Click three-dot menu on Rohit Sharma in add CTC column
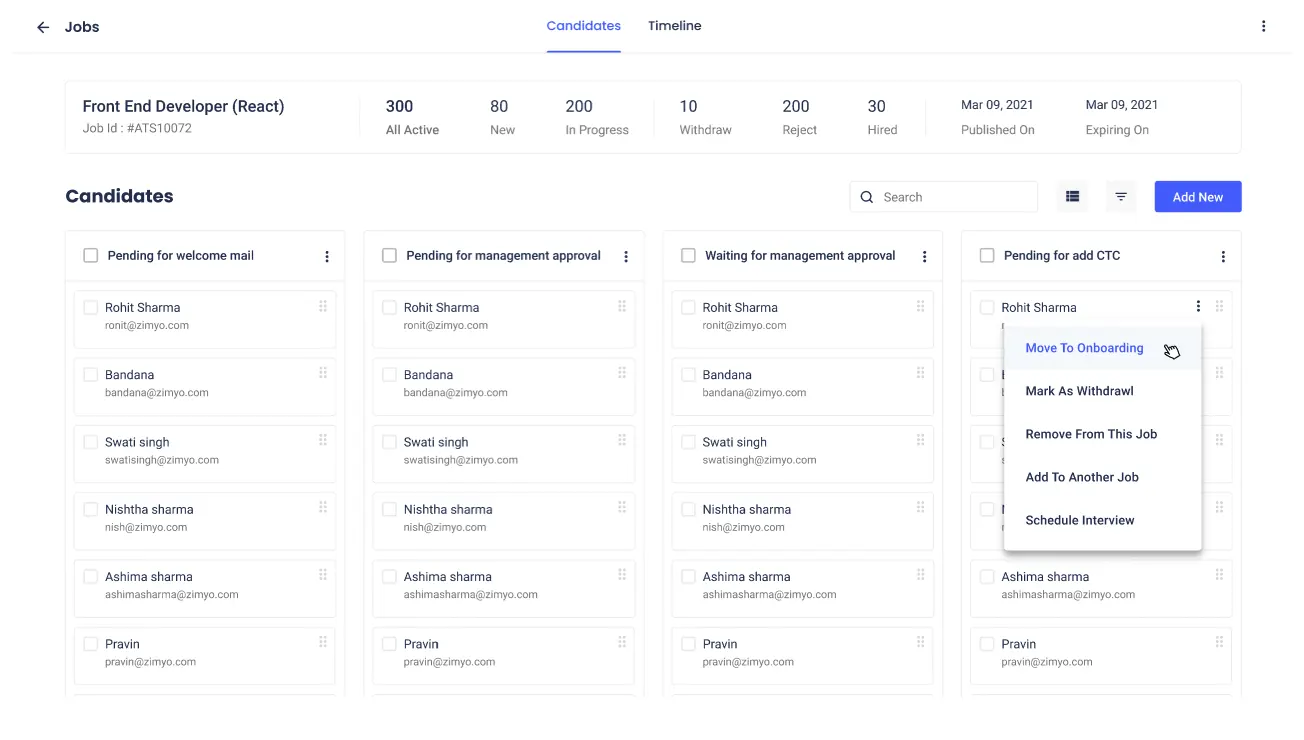Viewport: 1304px width, 740px height. click(1198, 307)
